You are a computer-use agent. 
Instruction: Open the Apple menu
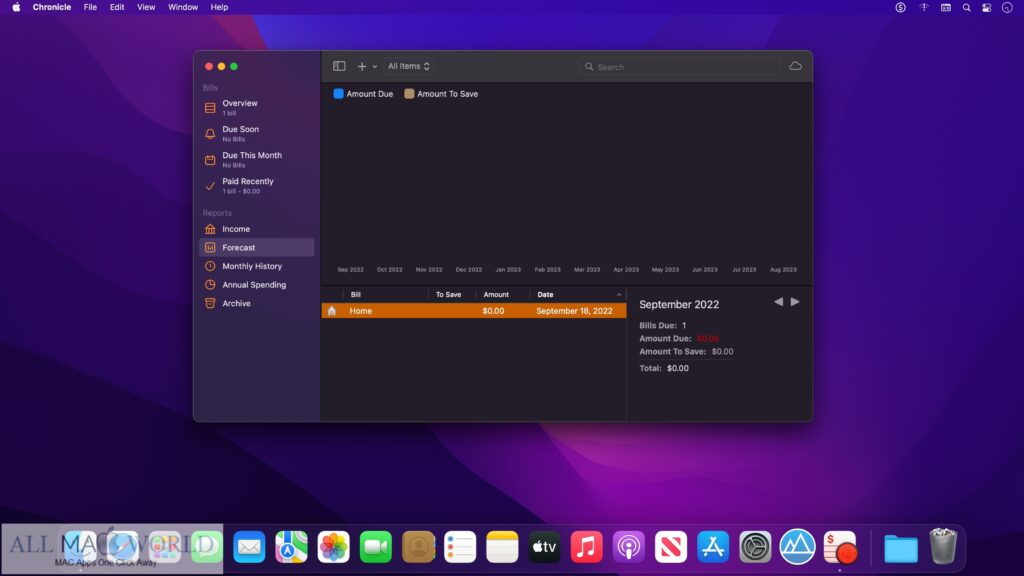coord(16,7)
